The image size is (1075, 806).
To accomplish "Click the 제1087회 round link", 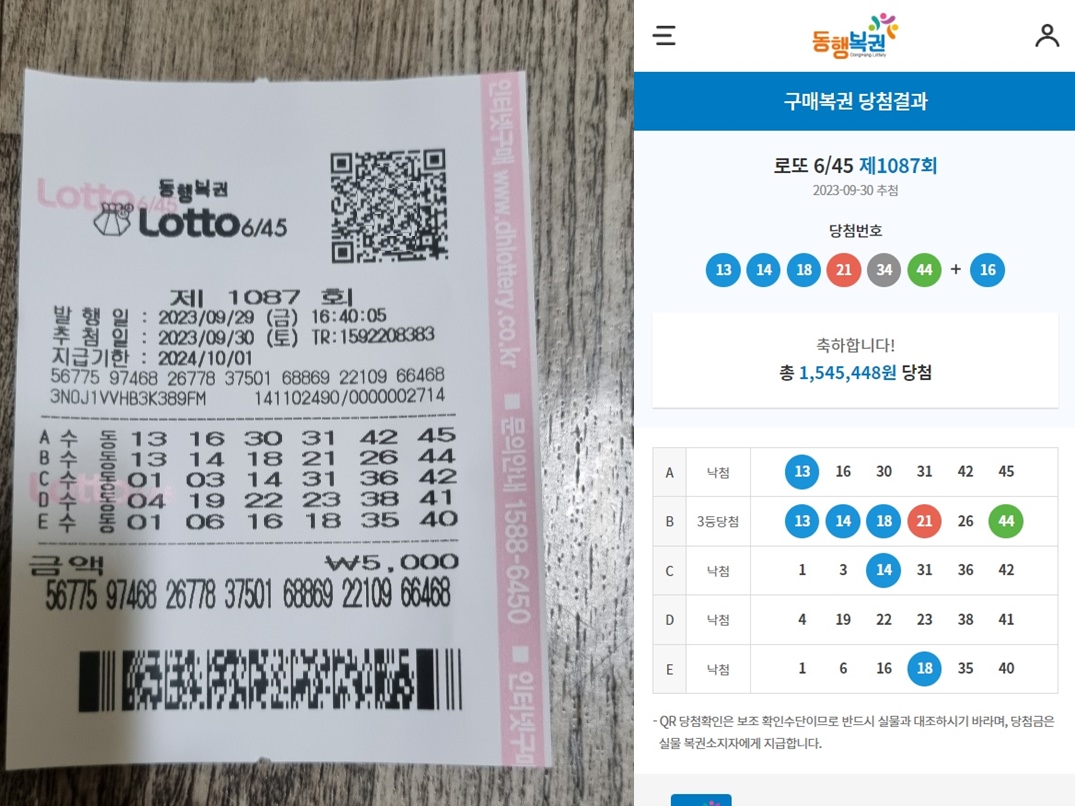I will click(898, 165).
